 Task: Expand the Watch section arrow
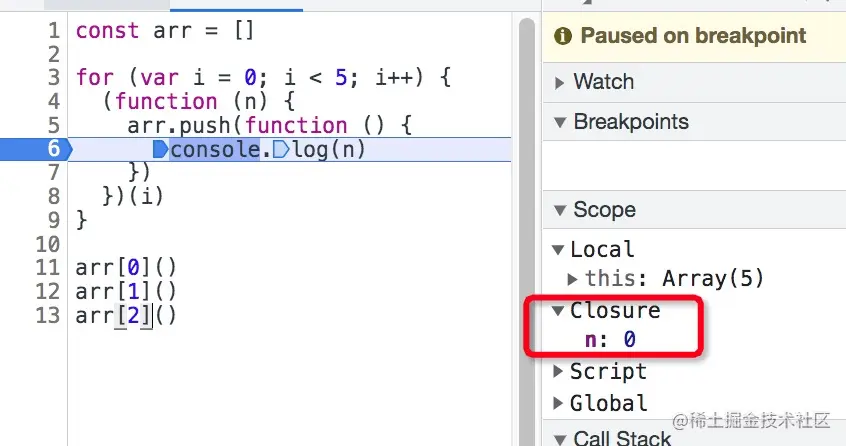click(x=560, y=83)
